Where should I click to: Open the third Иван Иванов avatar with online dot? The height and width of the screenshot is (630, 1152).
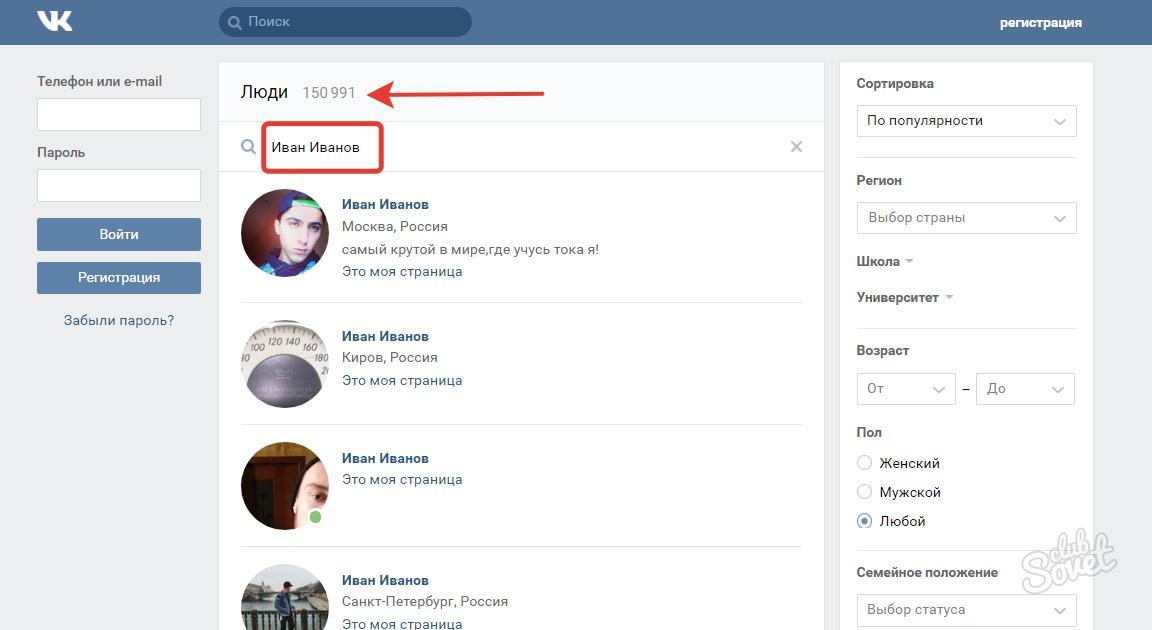click(285, 486)
